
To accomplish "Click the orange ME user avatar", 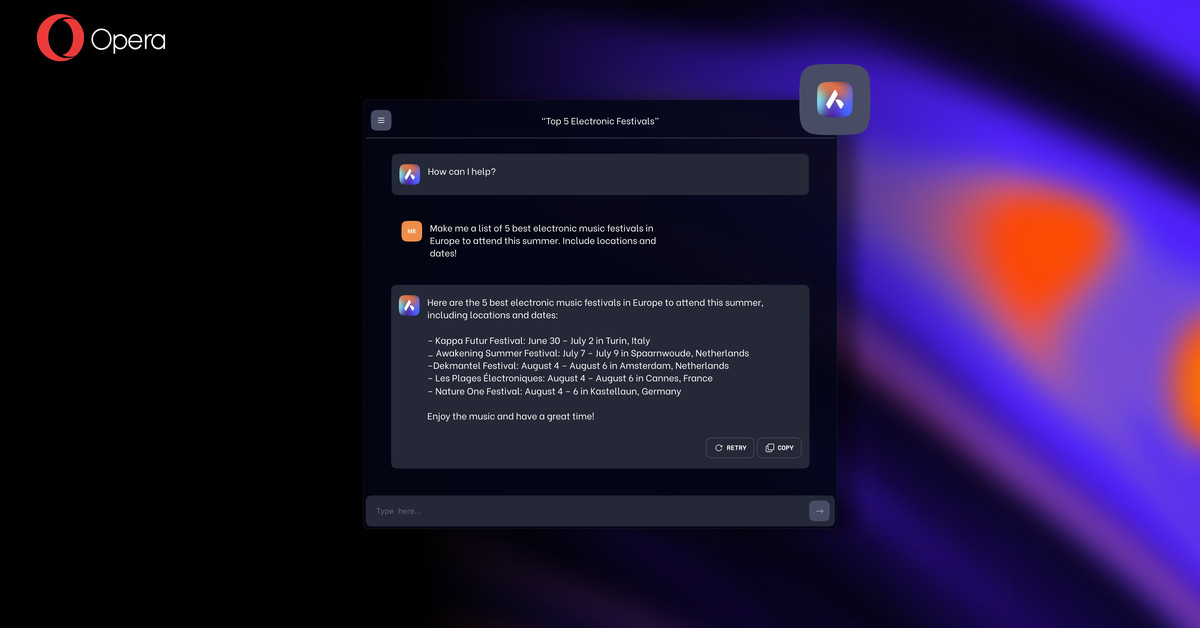I will (411, 231).
